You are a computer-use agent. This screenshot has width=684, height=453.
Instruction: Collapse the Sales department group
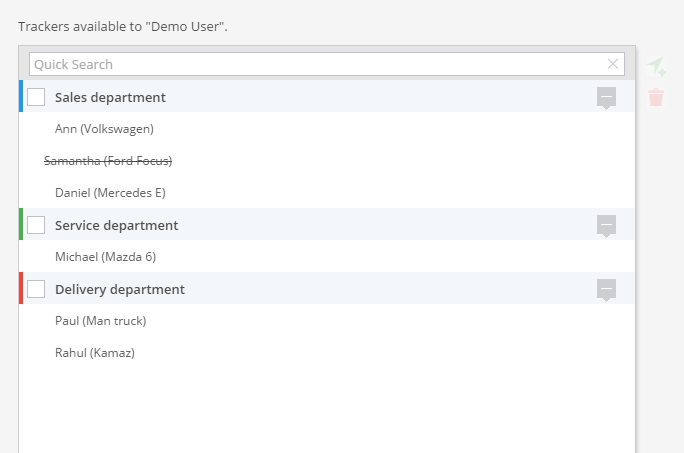click(606, 97)
